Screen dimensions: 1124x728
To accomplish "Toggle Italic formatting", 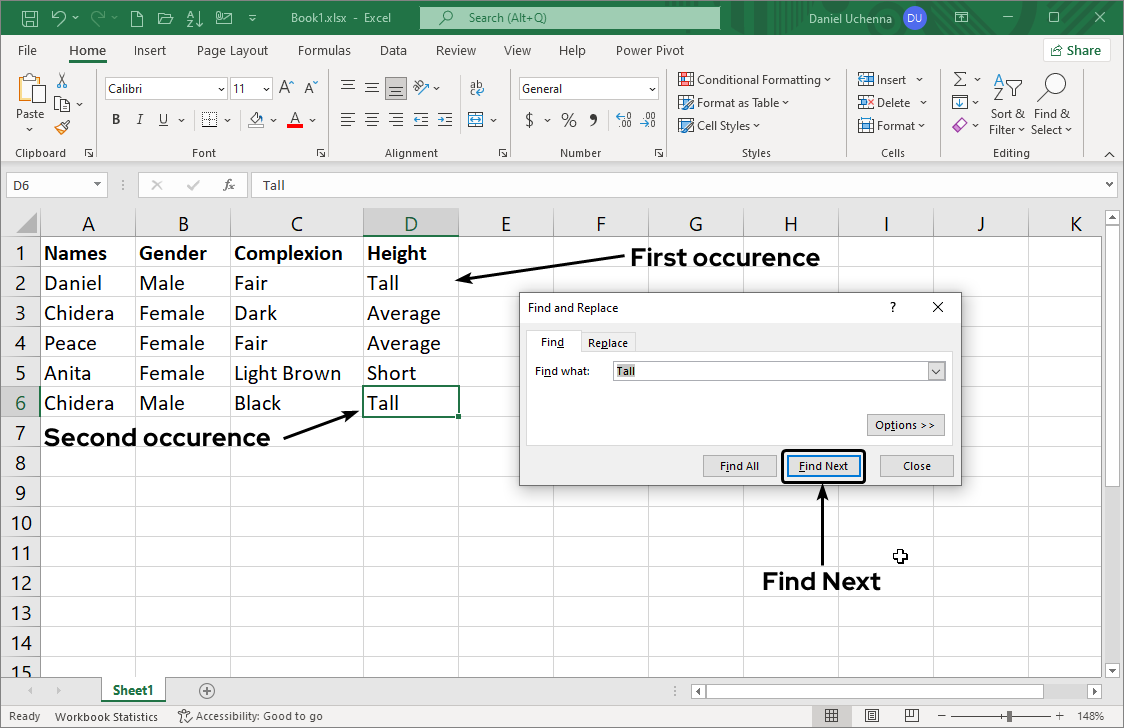I will pyautogui.click(x=139, y=120).
